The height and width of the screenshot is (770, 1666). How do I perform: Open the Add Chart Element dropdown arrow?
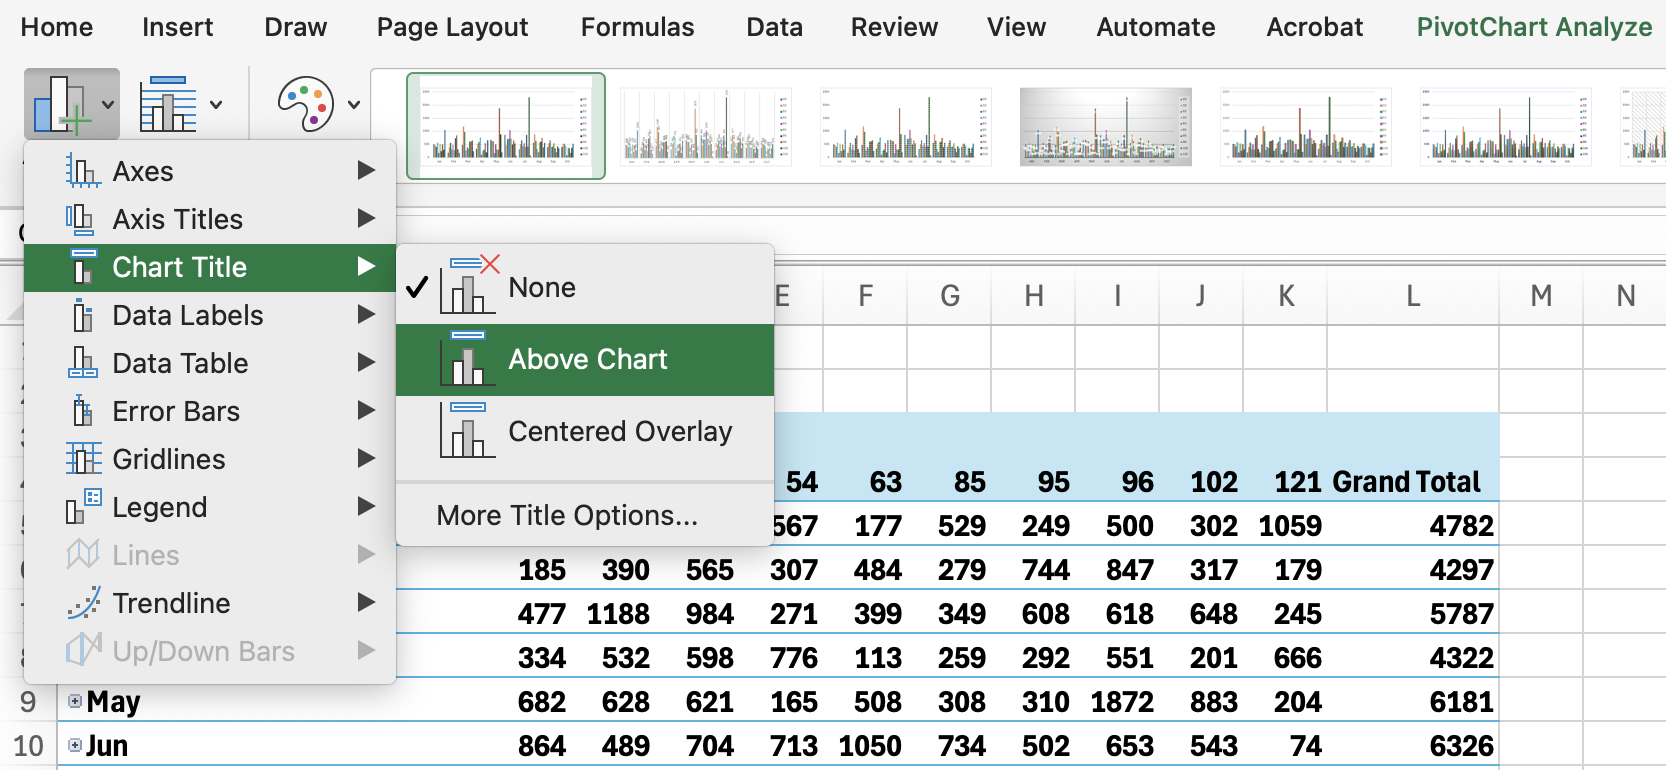[x=108, y=104]
